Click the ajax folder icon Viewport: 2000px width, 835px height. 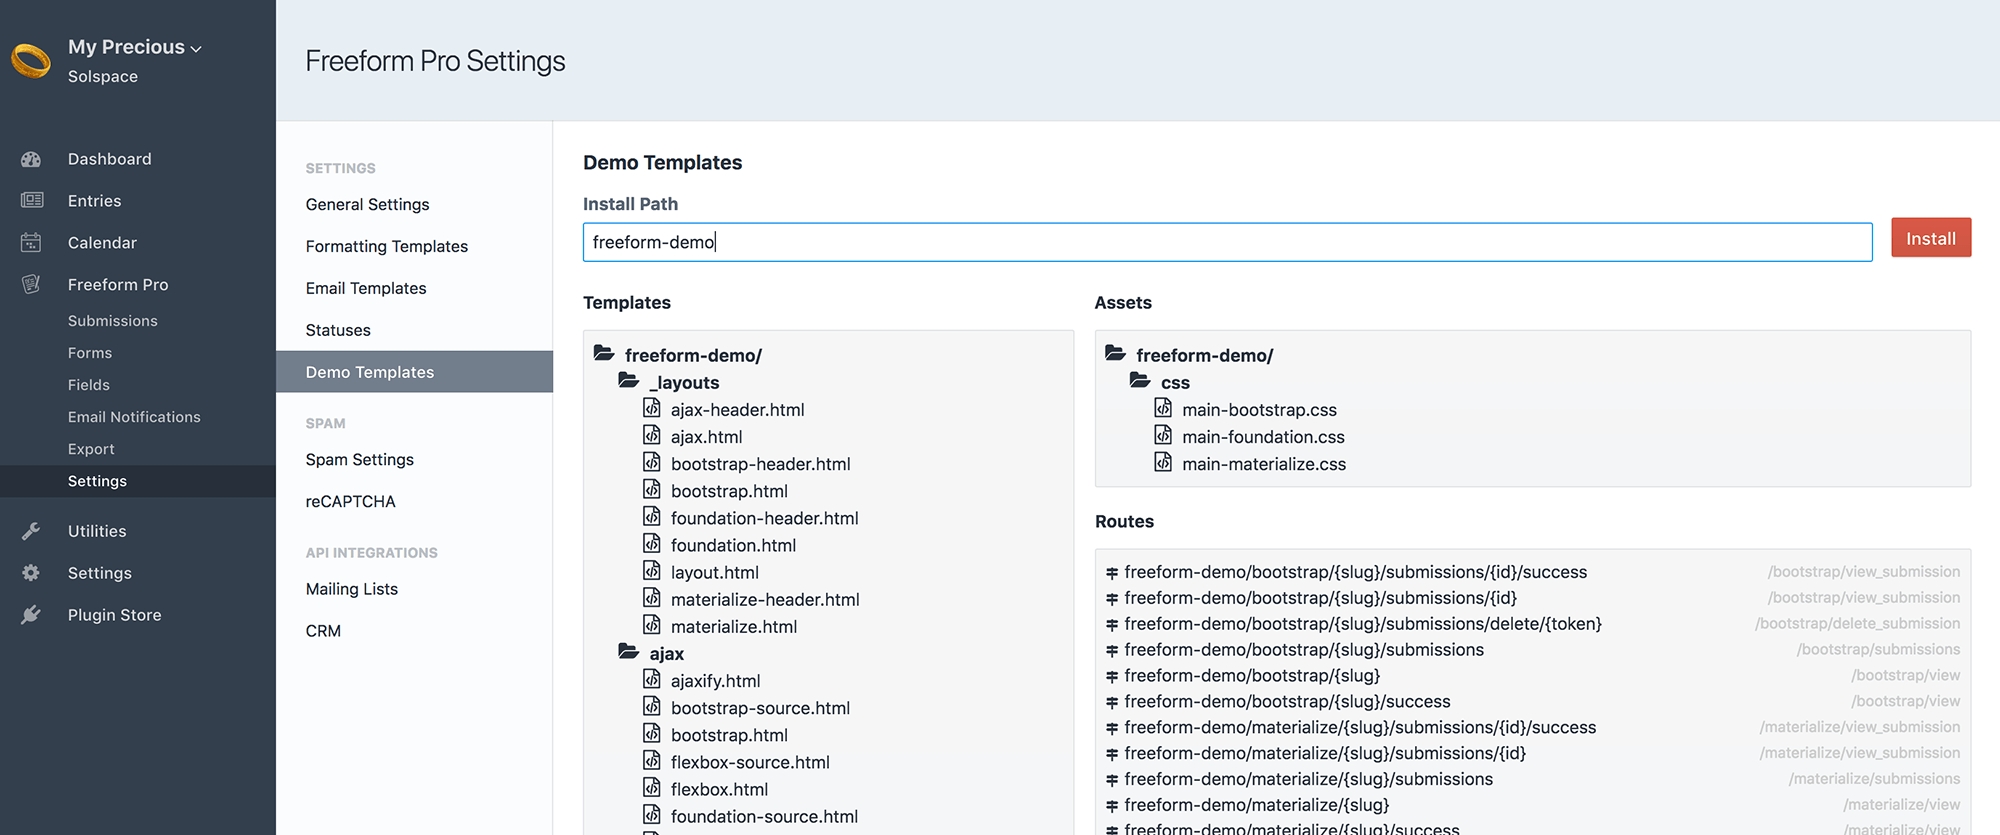tap(628, 651)
